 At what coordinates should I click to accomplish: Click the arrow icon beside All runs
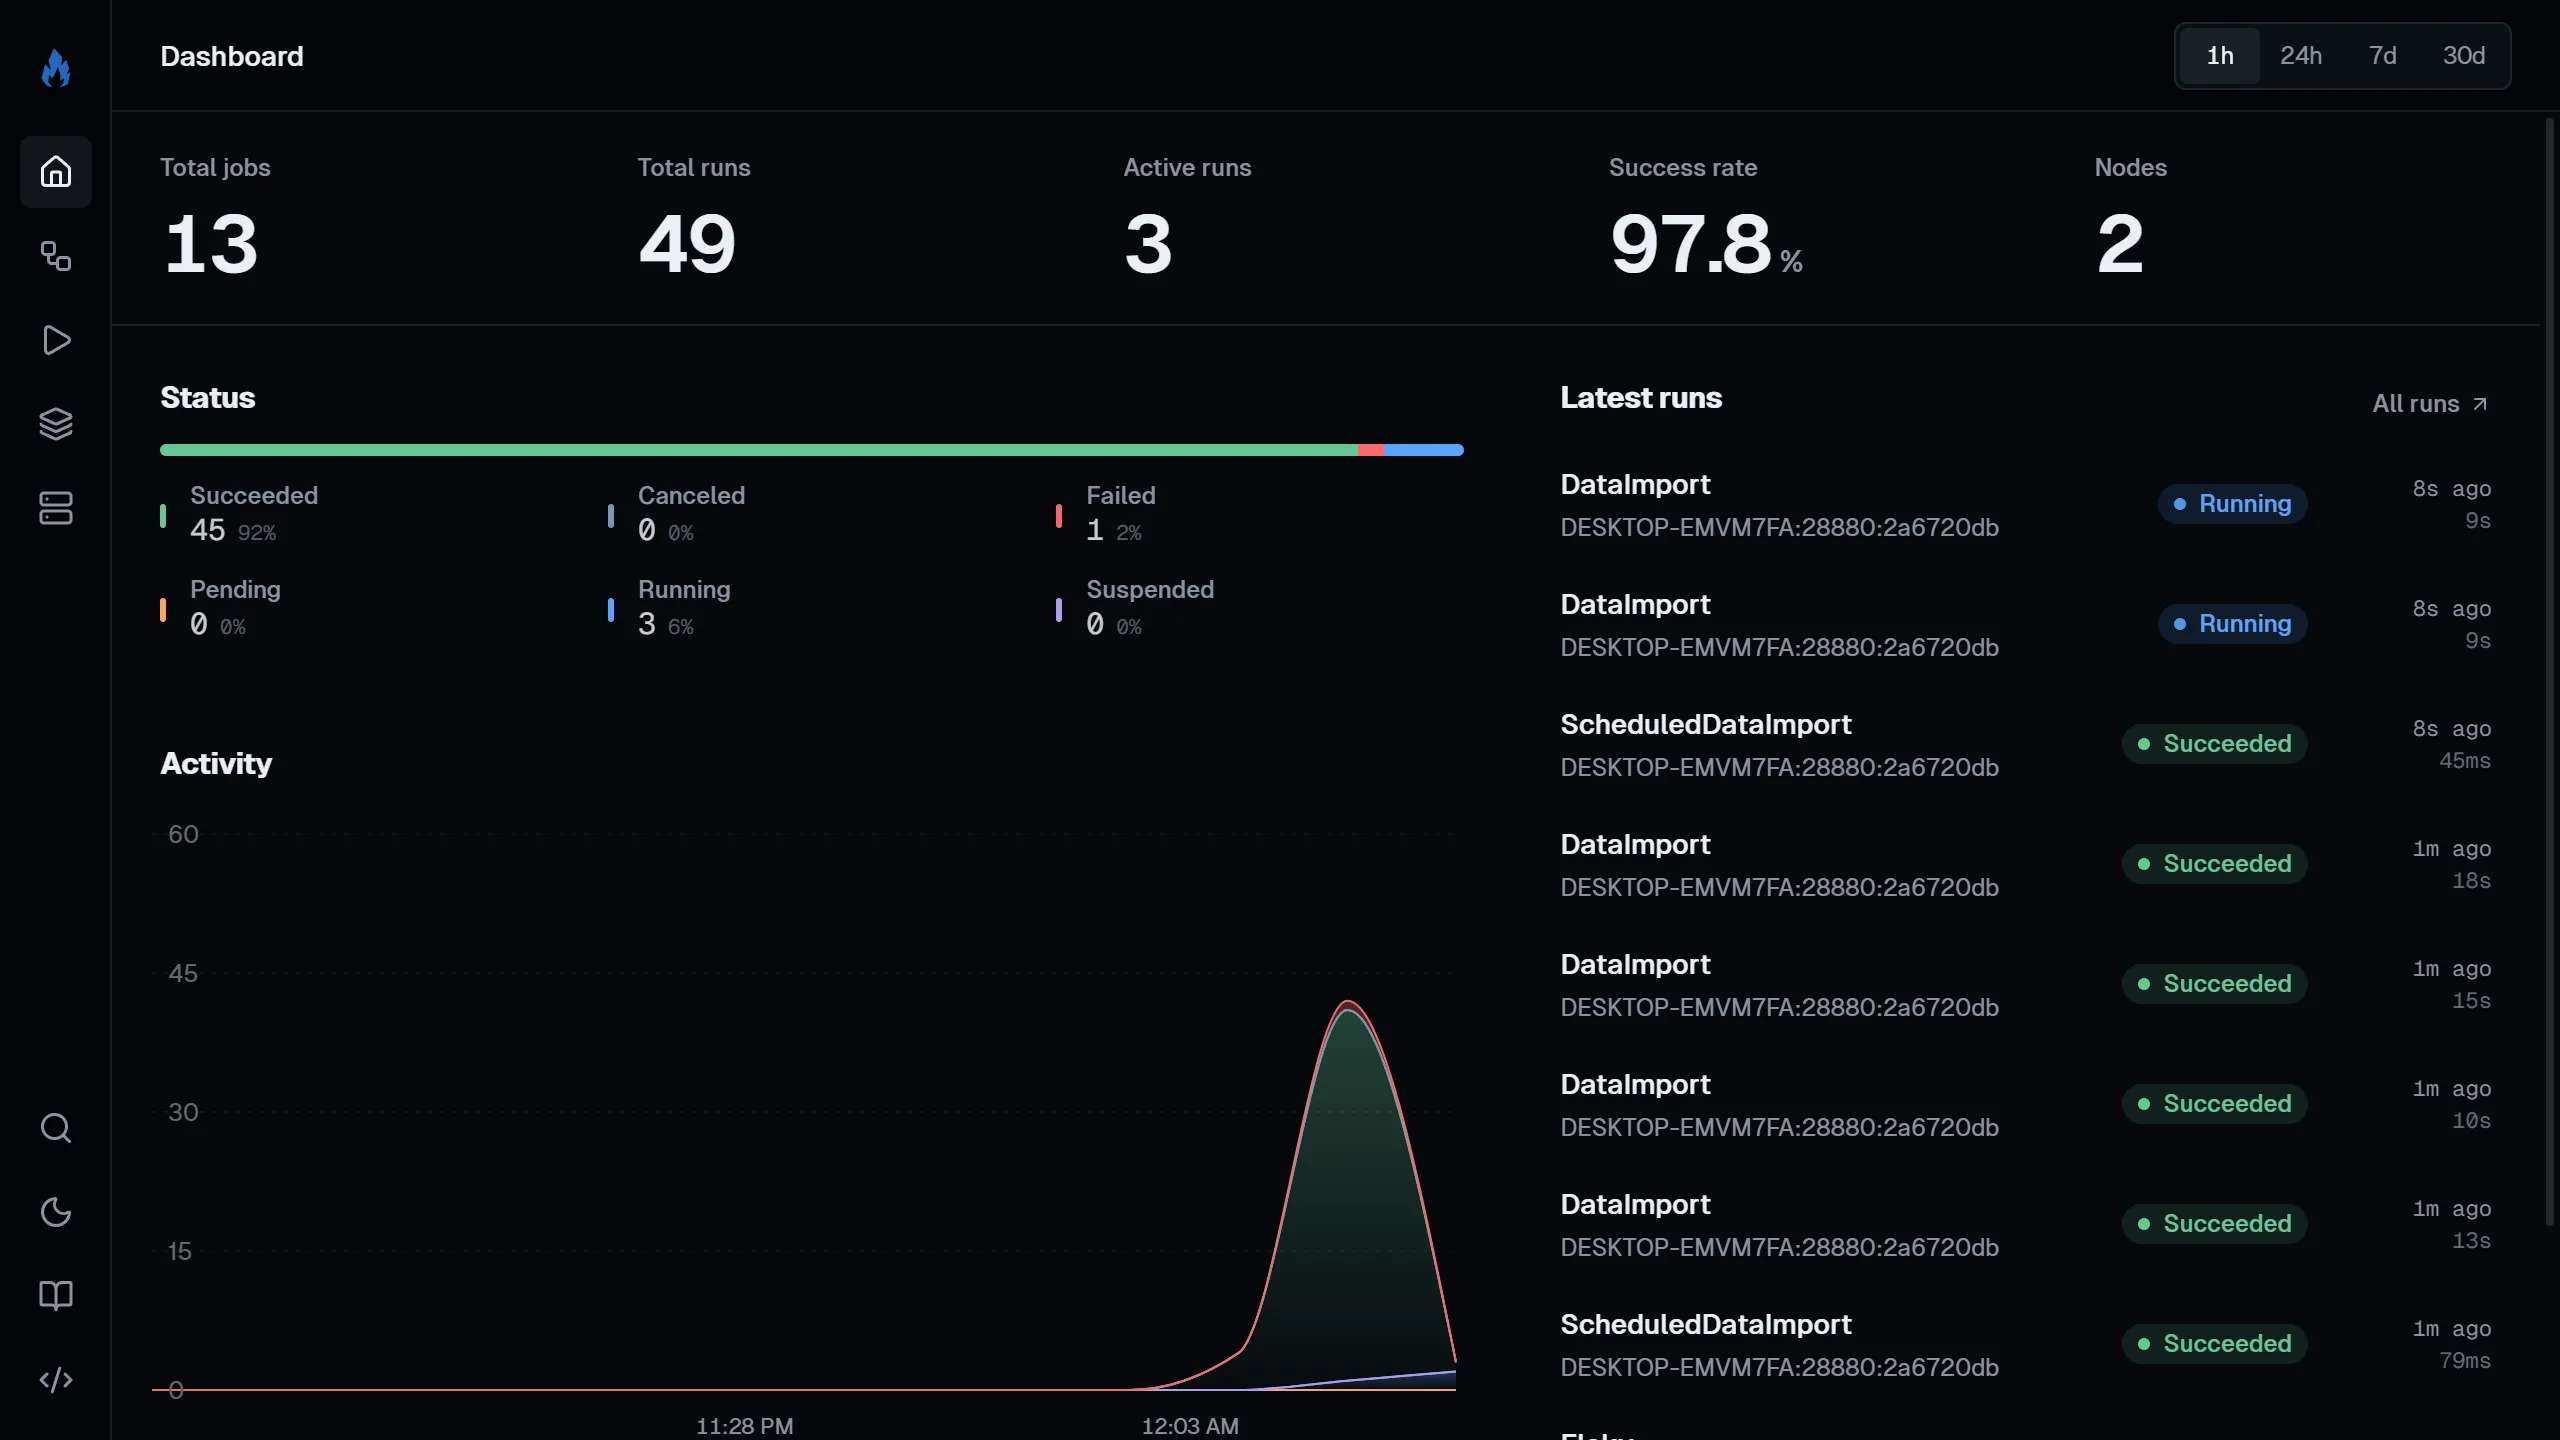pyautogui.click(x=2480, y=404)
